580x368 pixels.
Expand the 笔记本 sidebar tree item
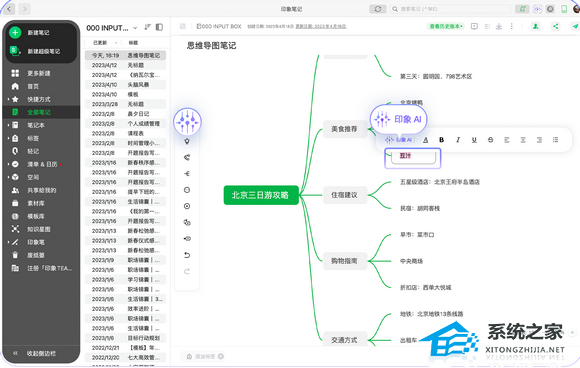pos(9,125)
